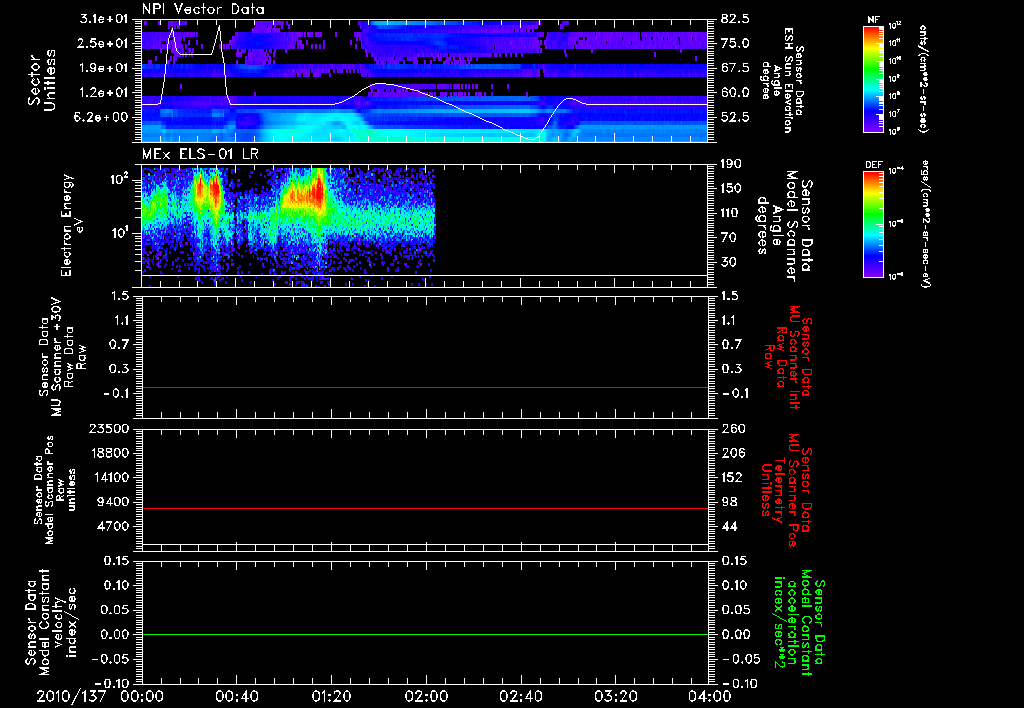Screen dimensions: 1024x708
Task: Click the NF color bar gradient
Action: pos(874,78)
